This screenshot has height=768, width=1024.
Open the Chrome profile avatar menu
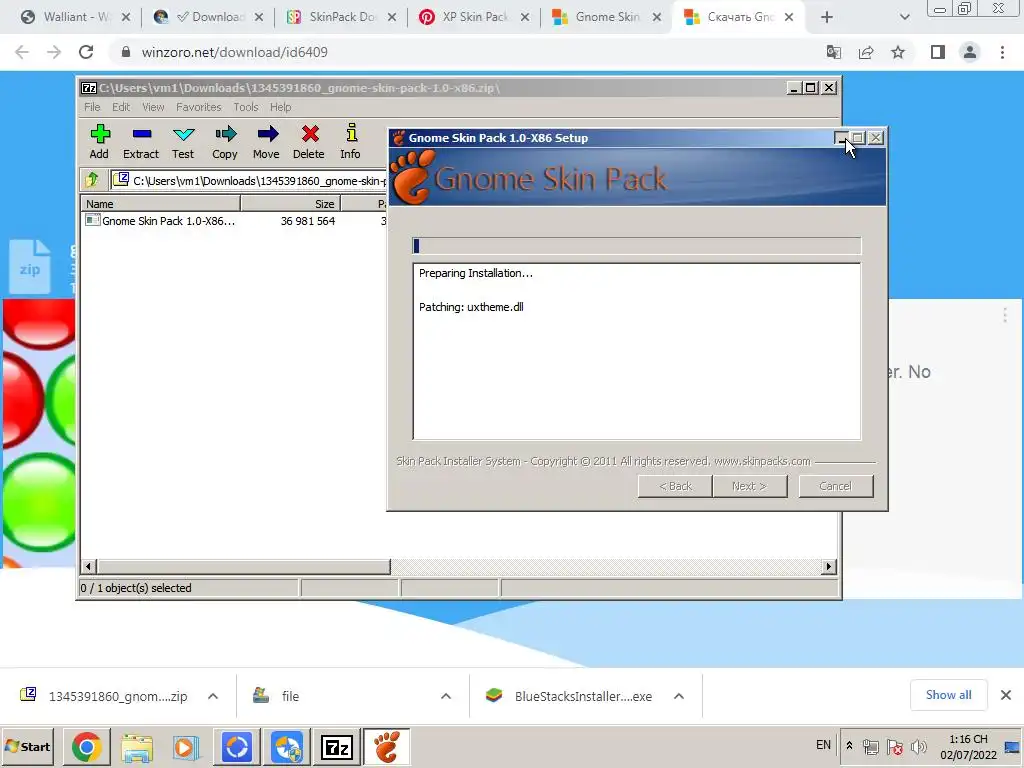pos(970,52)
